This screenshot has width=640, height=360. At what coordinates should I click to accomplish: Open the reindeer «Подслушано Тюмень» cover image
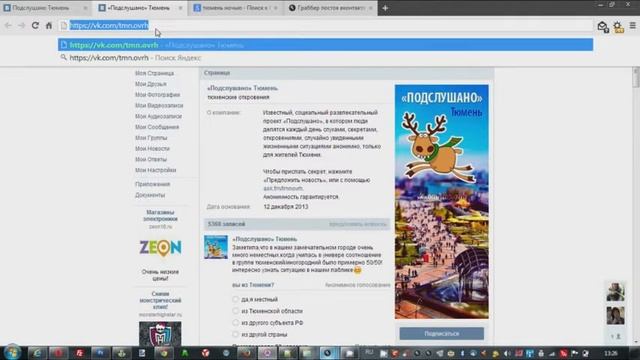pyautogui.click(x=442, y=202)
